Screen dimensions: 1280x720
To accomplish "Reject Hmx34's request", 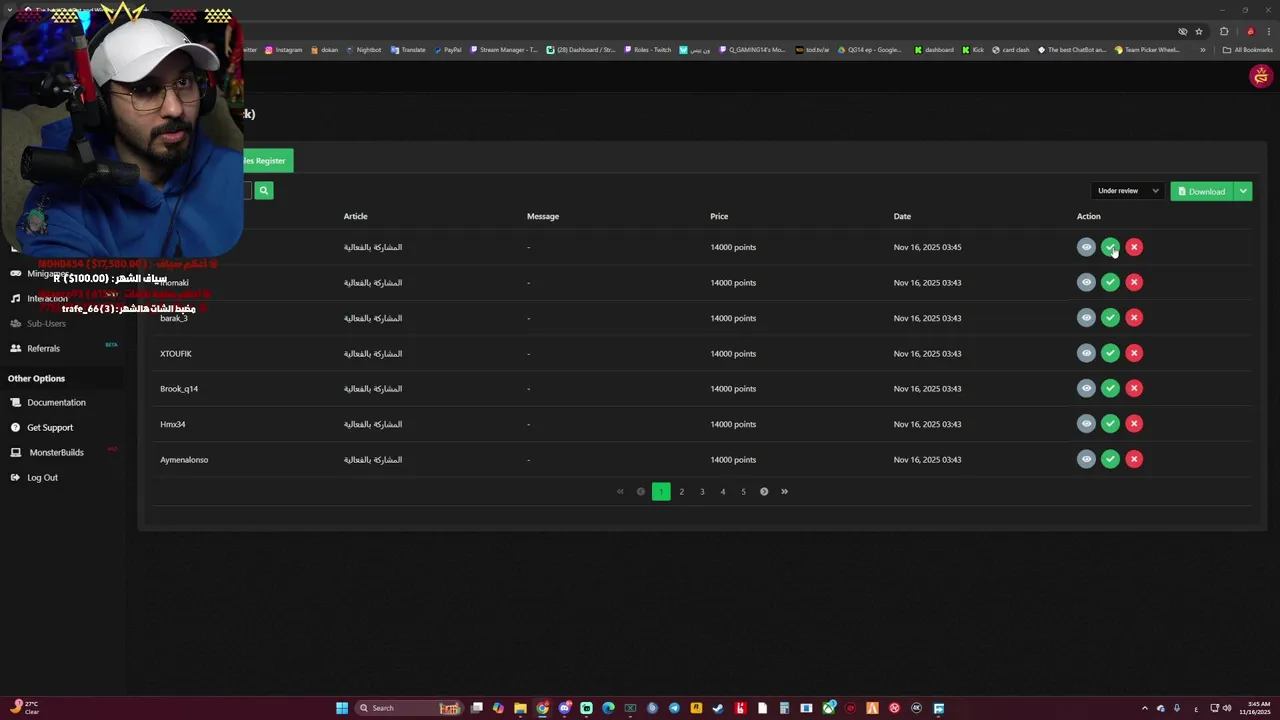I will pos(1134,424).
